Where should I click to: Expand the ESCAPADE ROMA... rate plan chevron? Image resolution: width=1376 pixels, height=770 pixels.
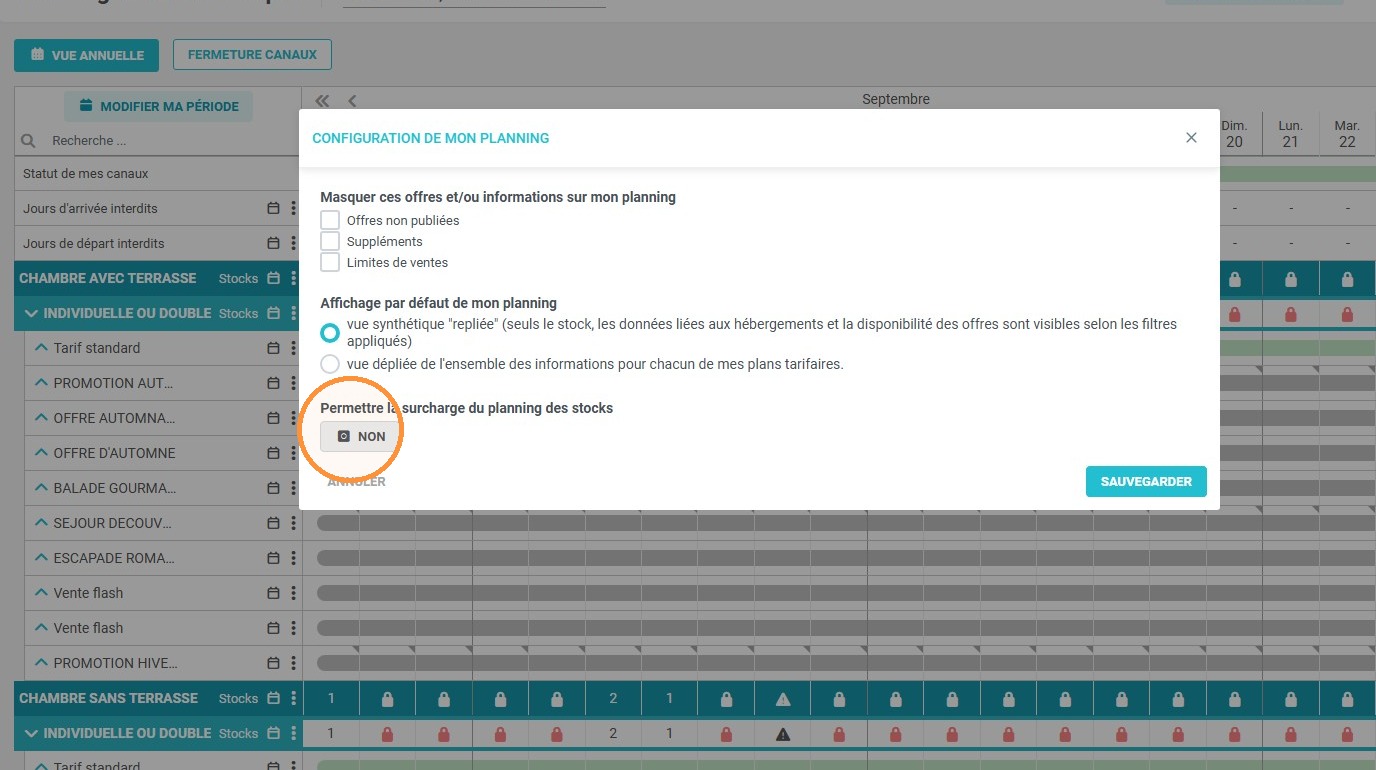point(41,558)
